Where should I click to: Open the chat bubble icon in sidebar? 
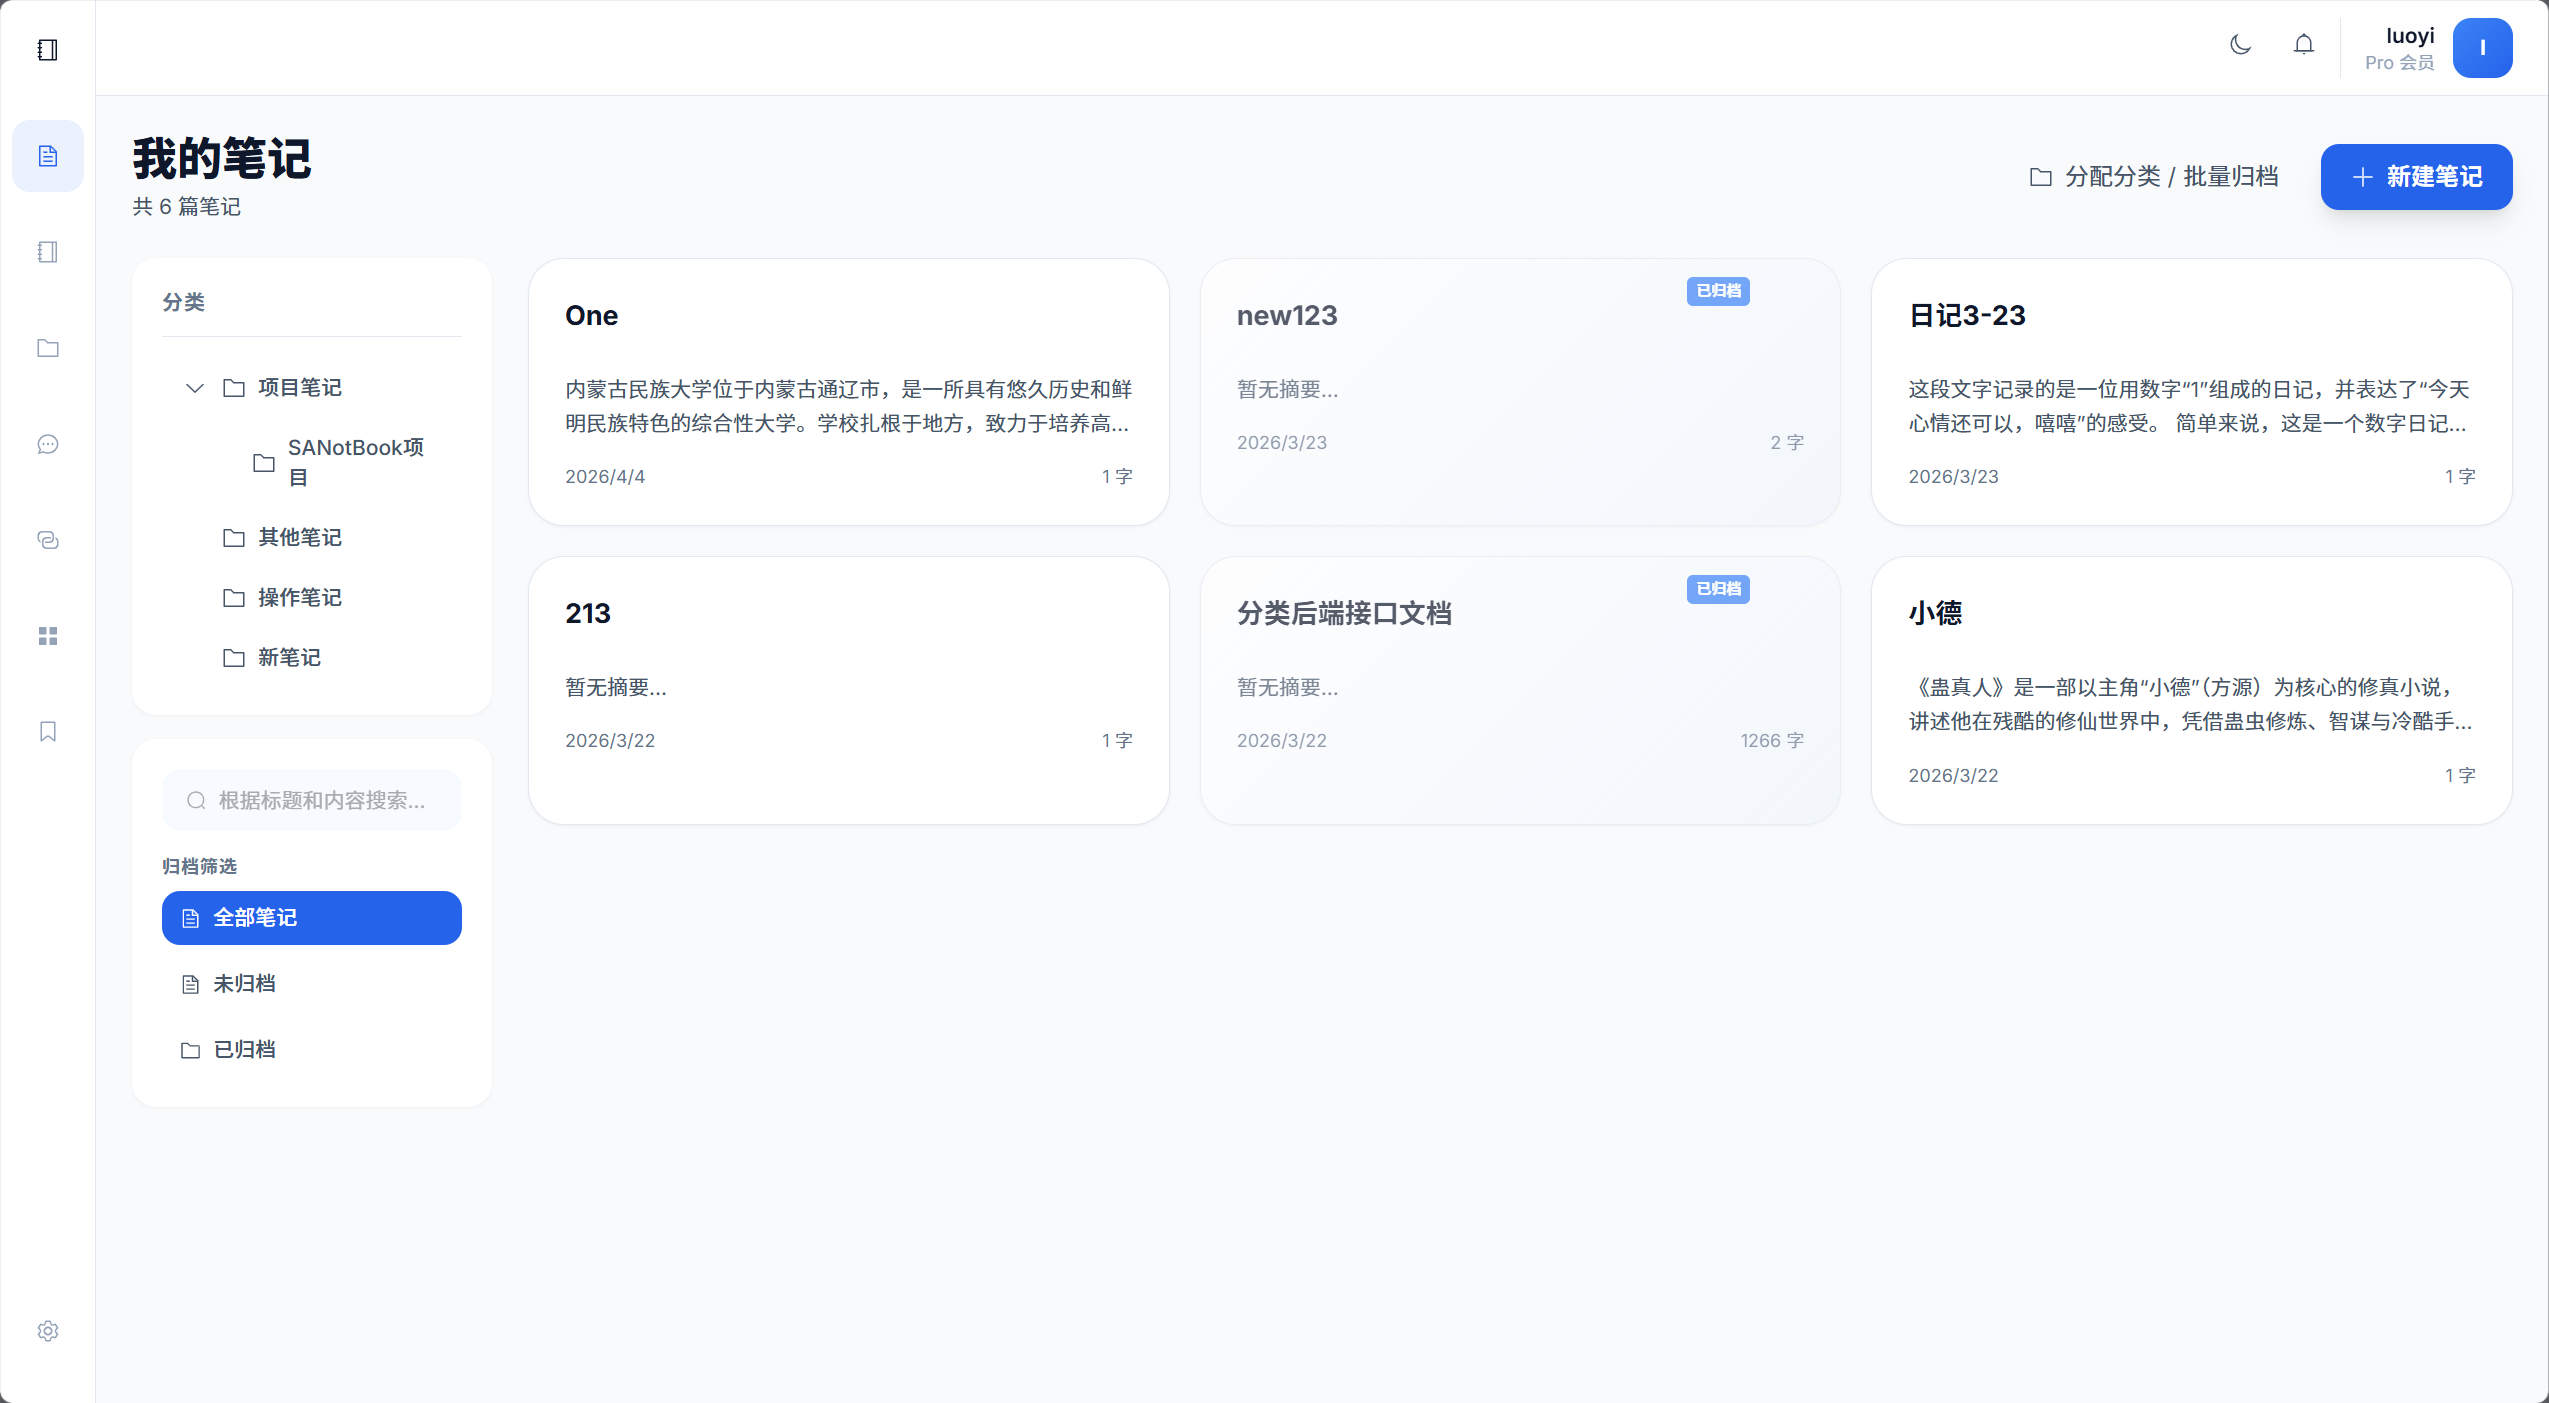[x=48, y=444]
